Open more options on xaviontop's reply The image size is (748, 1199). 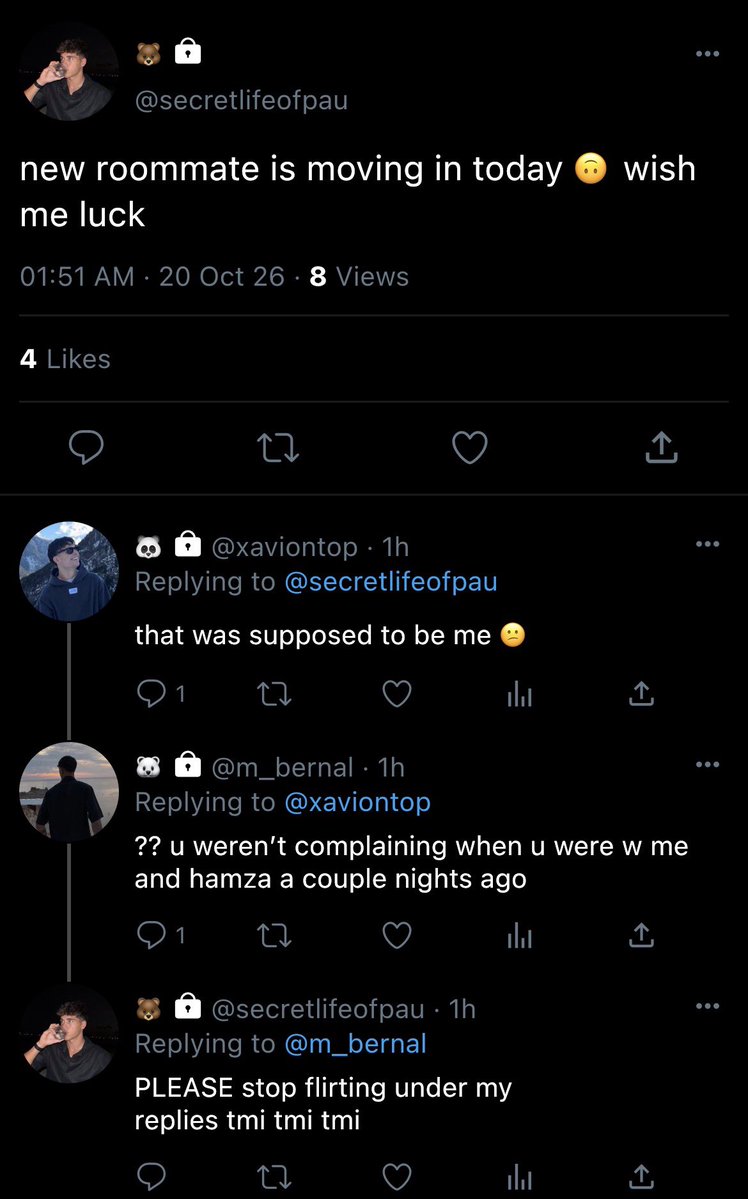707,544
